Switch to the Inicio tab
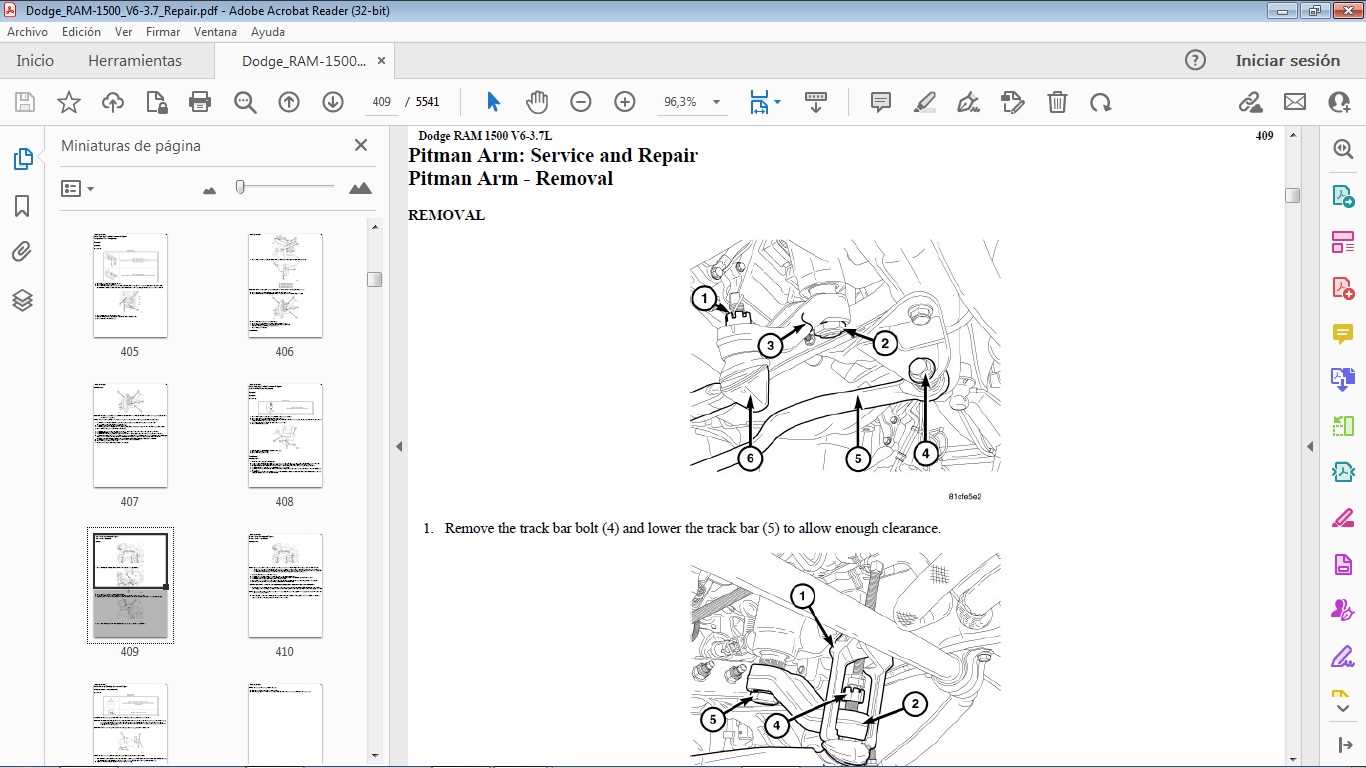 click(35, 60)
